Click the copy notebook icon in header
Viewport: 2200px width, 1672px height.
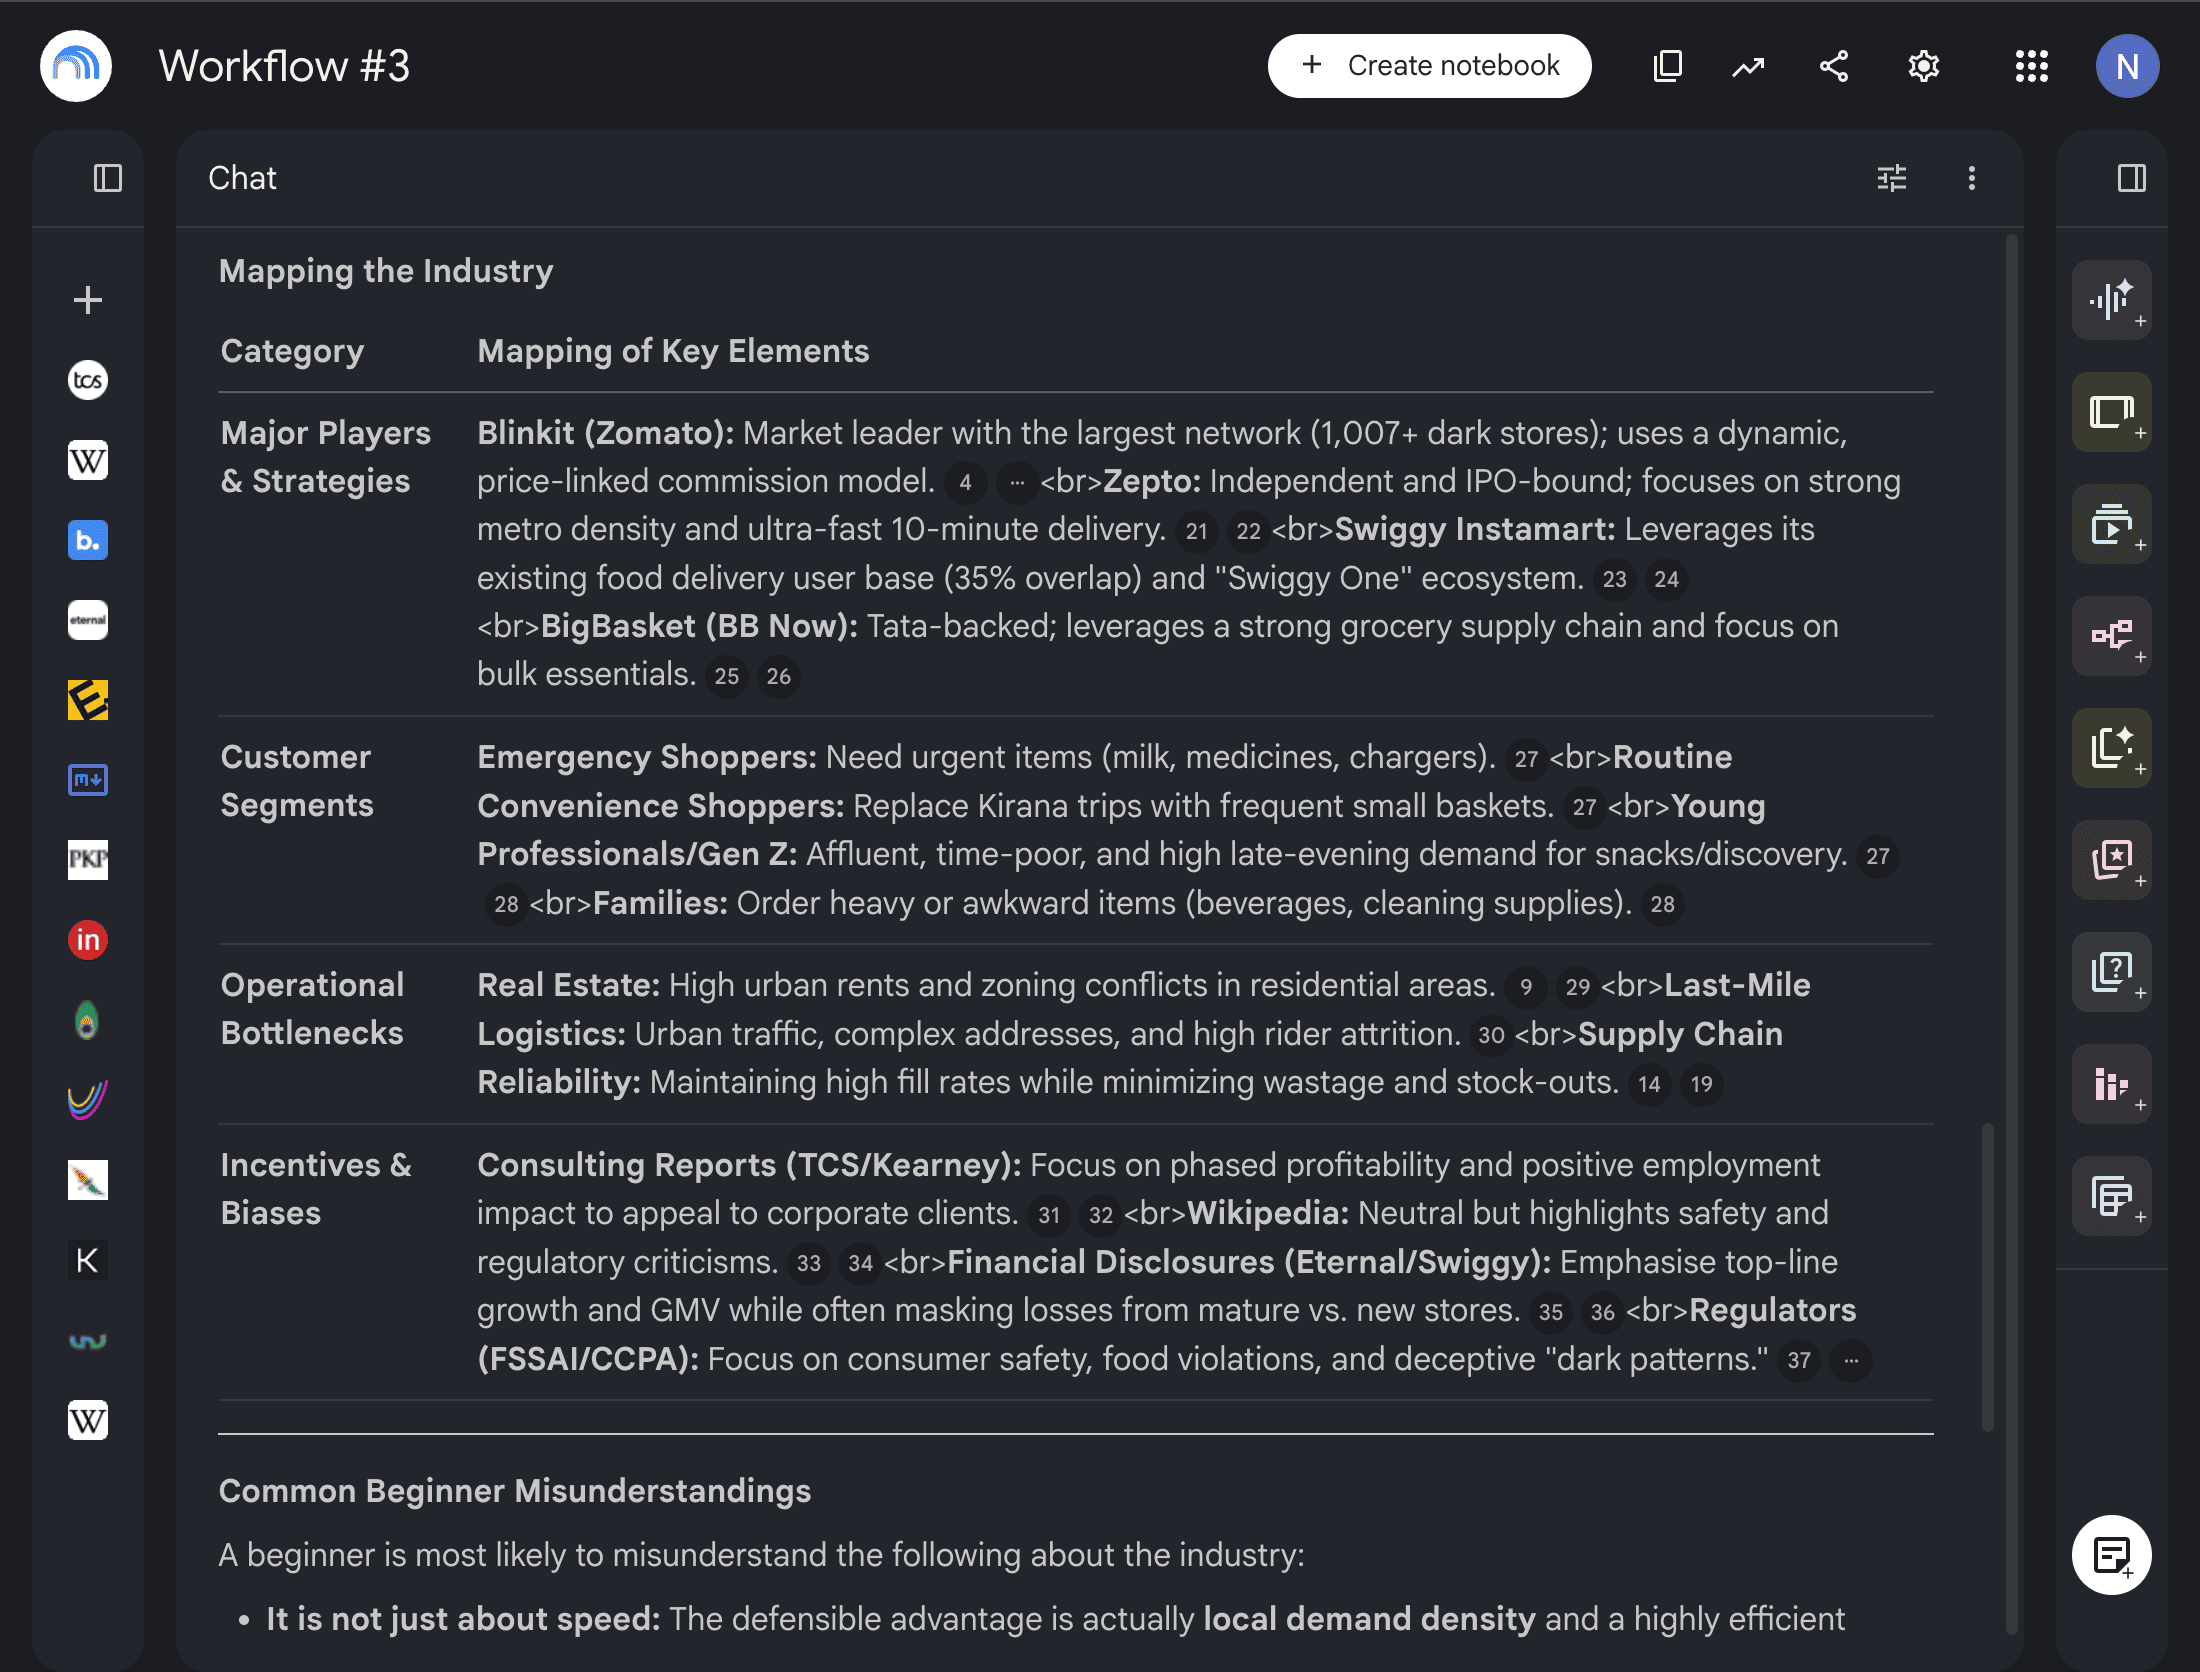[1667, 66]
